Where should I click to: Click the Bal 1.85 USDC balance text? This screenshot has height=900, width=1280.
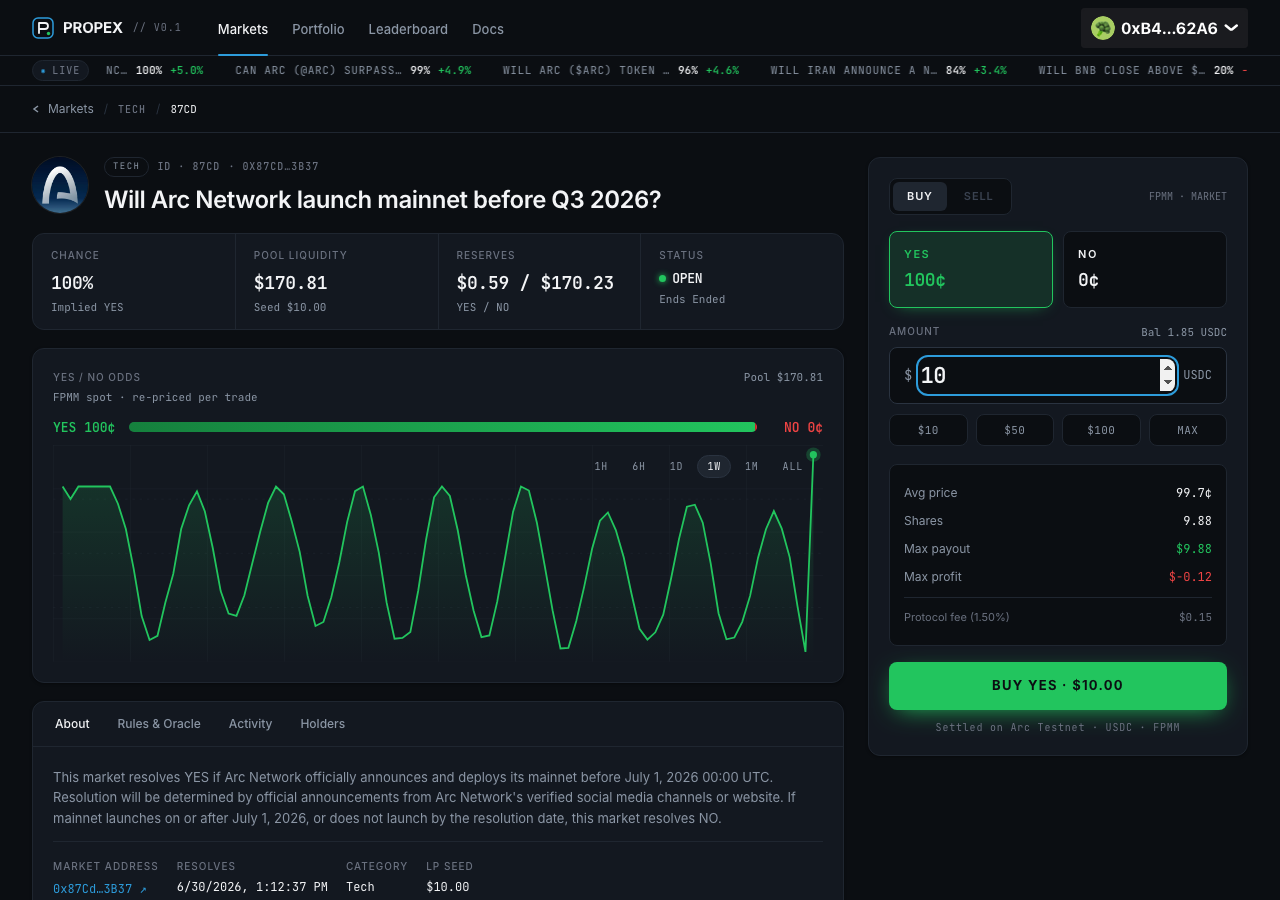point(1184,333)
